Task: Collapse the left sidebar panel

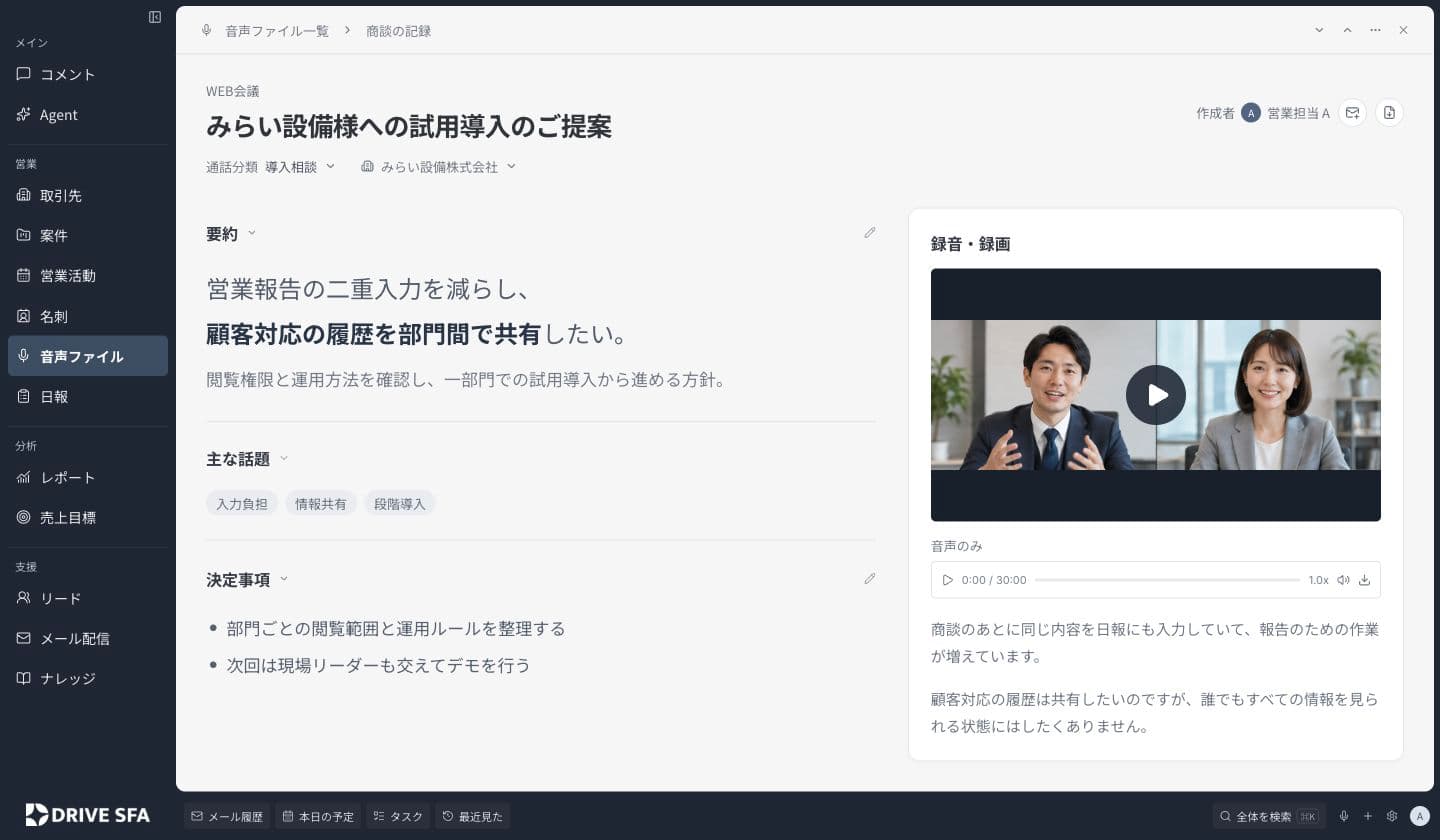Action: (155, 17)
